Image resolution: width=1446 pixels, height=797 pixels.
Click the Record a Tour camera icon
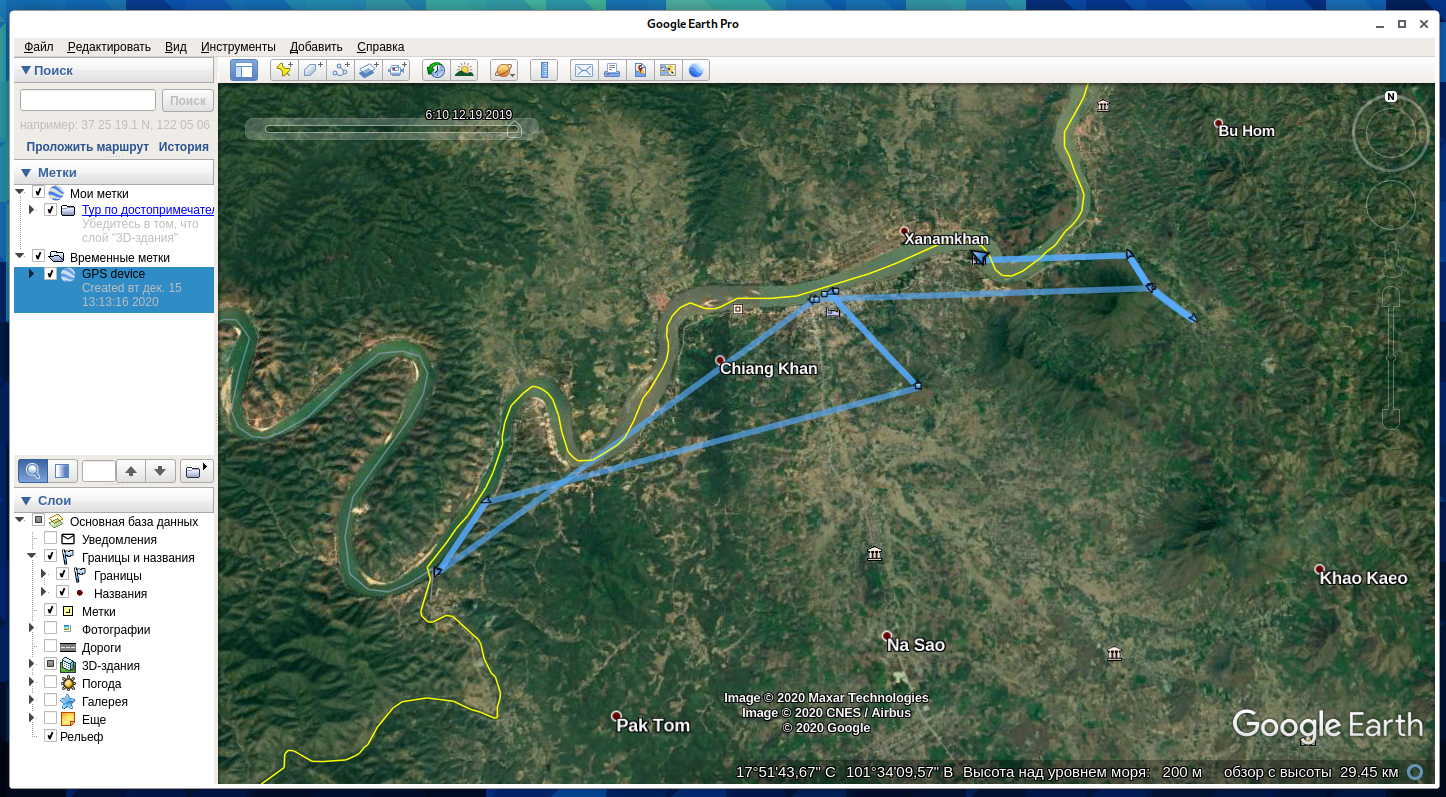click(x=398, y=70)
